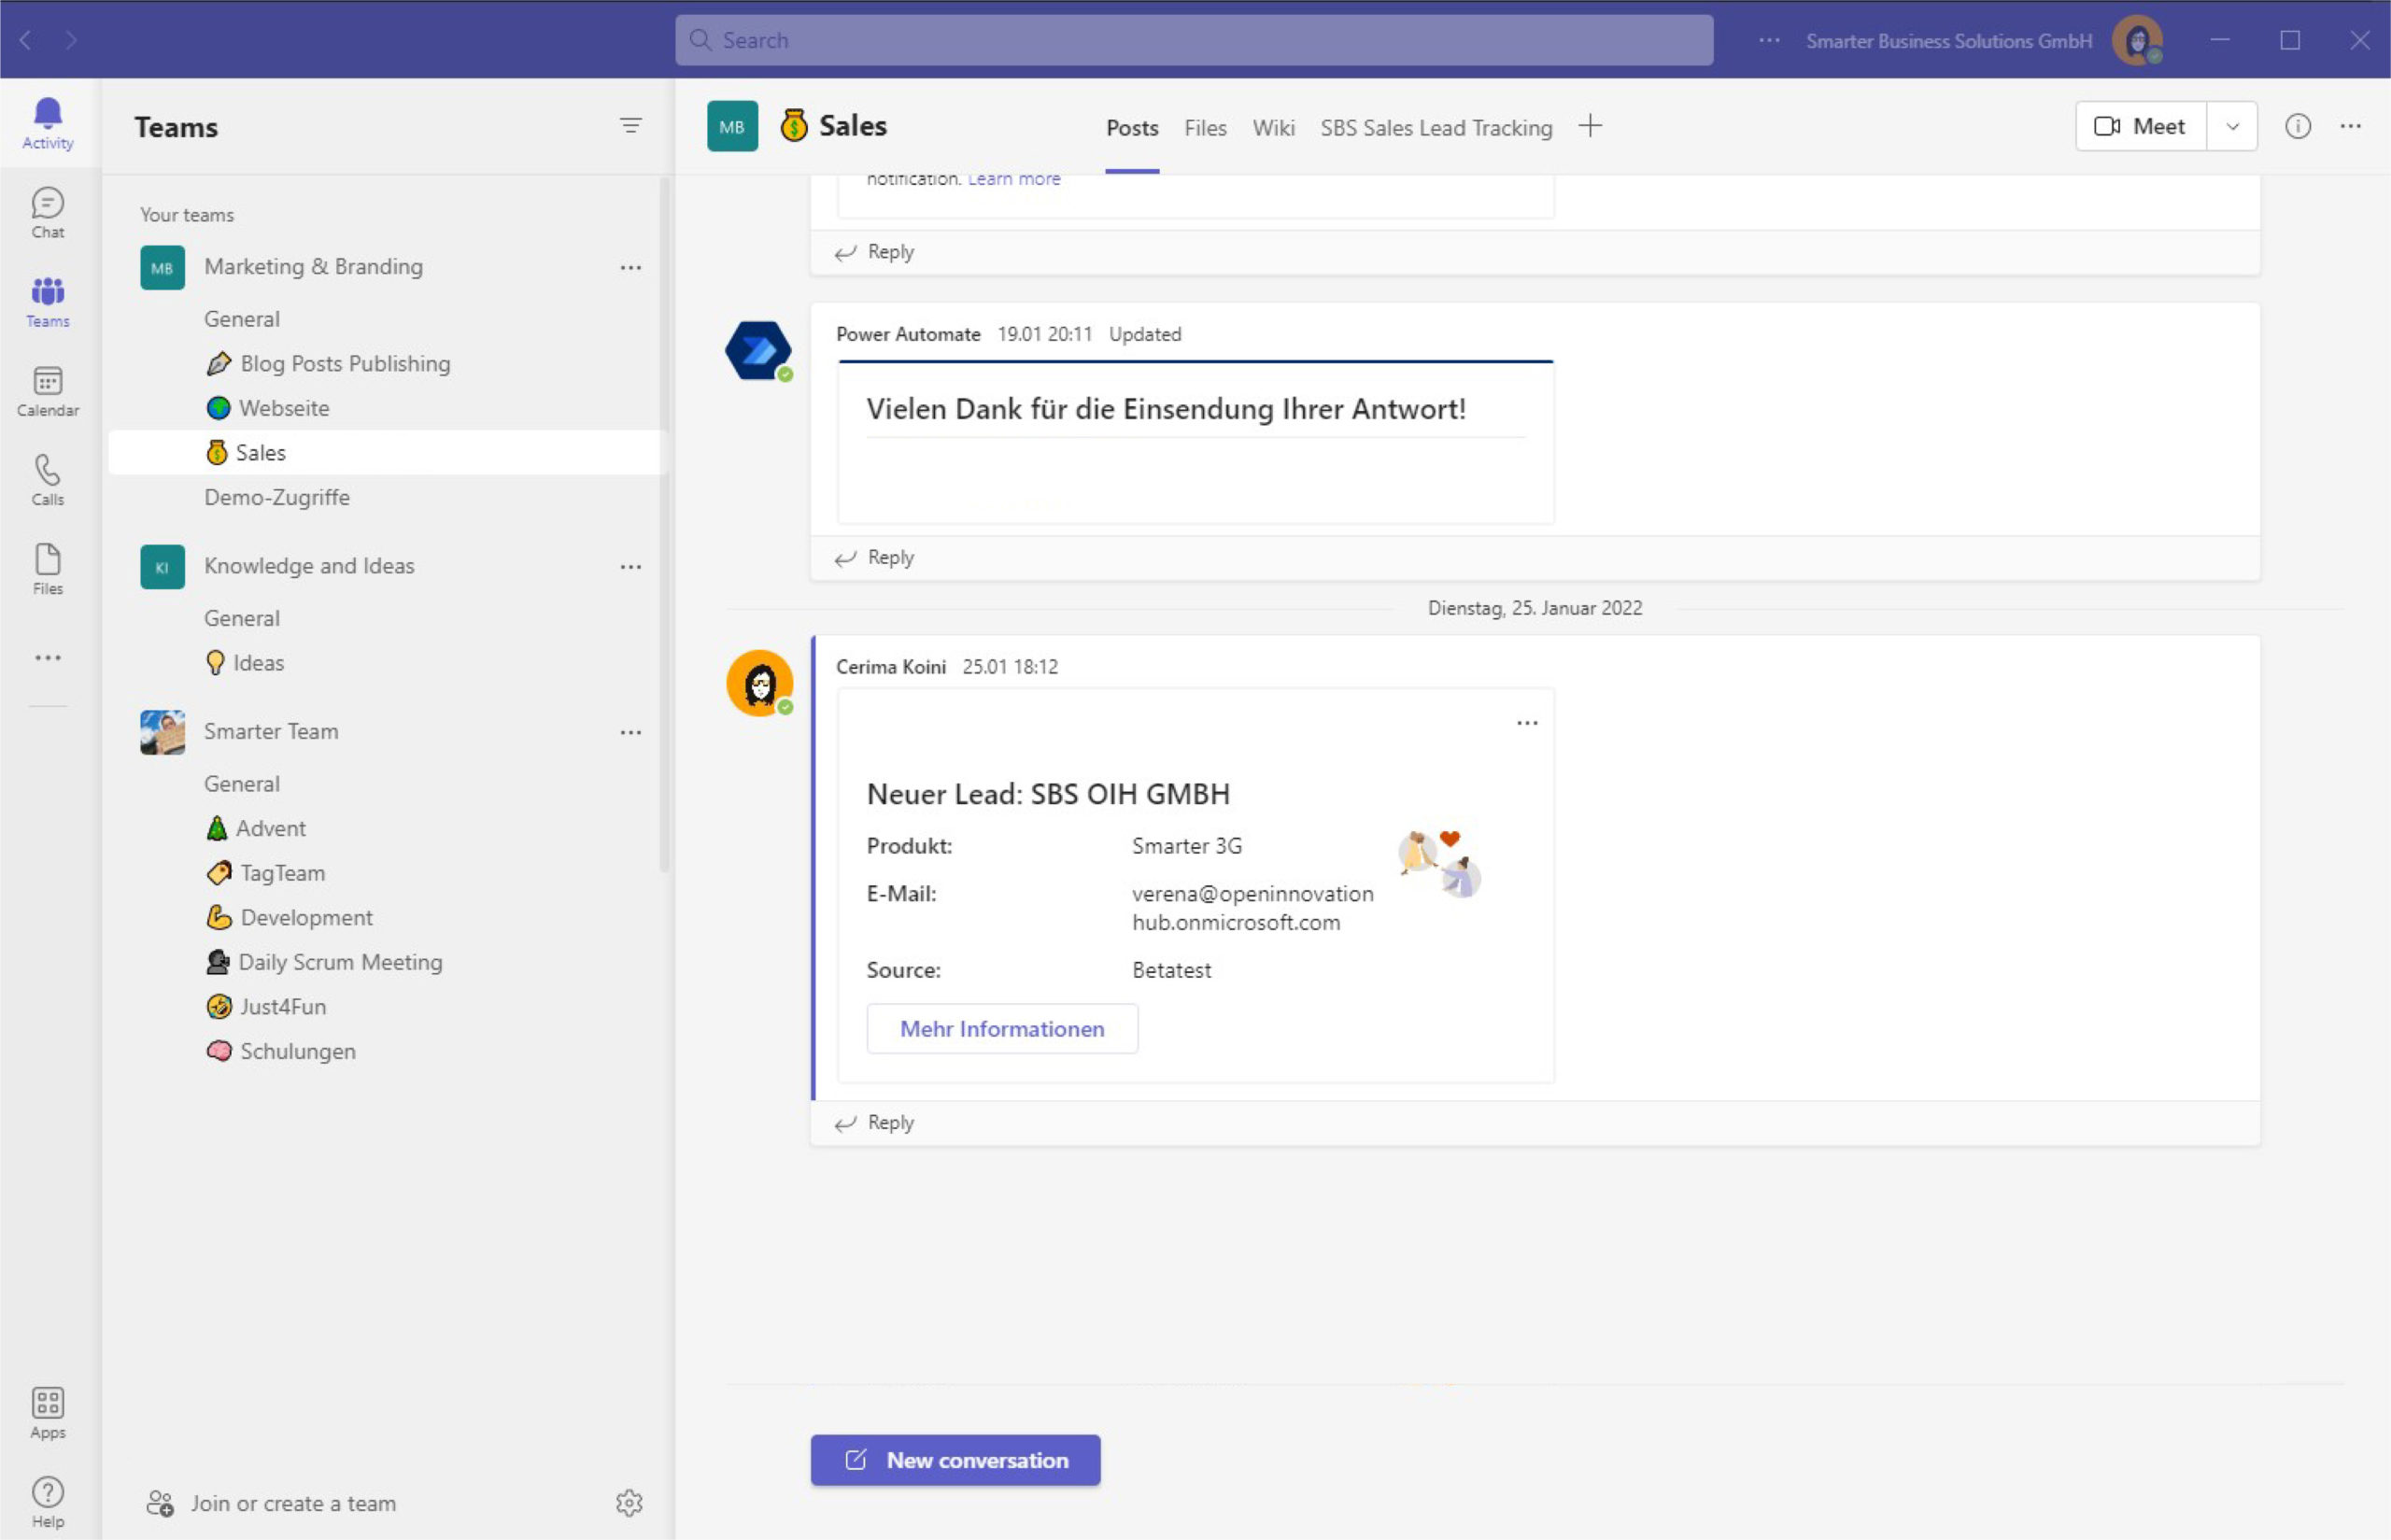2391x1540 pixels.
Task: Expand the Meet dropdown arrow
Action: coord(2232,126)
